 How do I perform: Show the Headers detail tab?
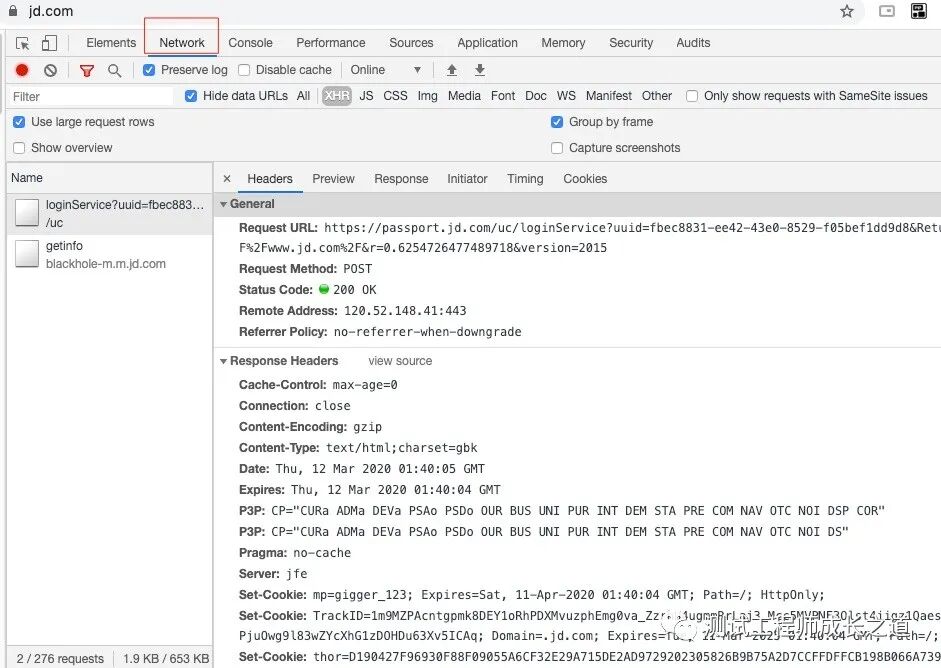270,179
